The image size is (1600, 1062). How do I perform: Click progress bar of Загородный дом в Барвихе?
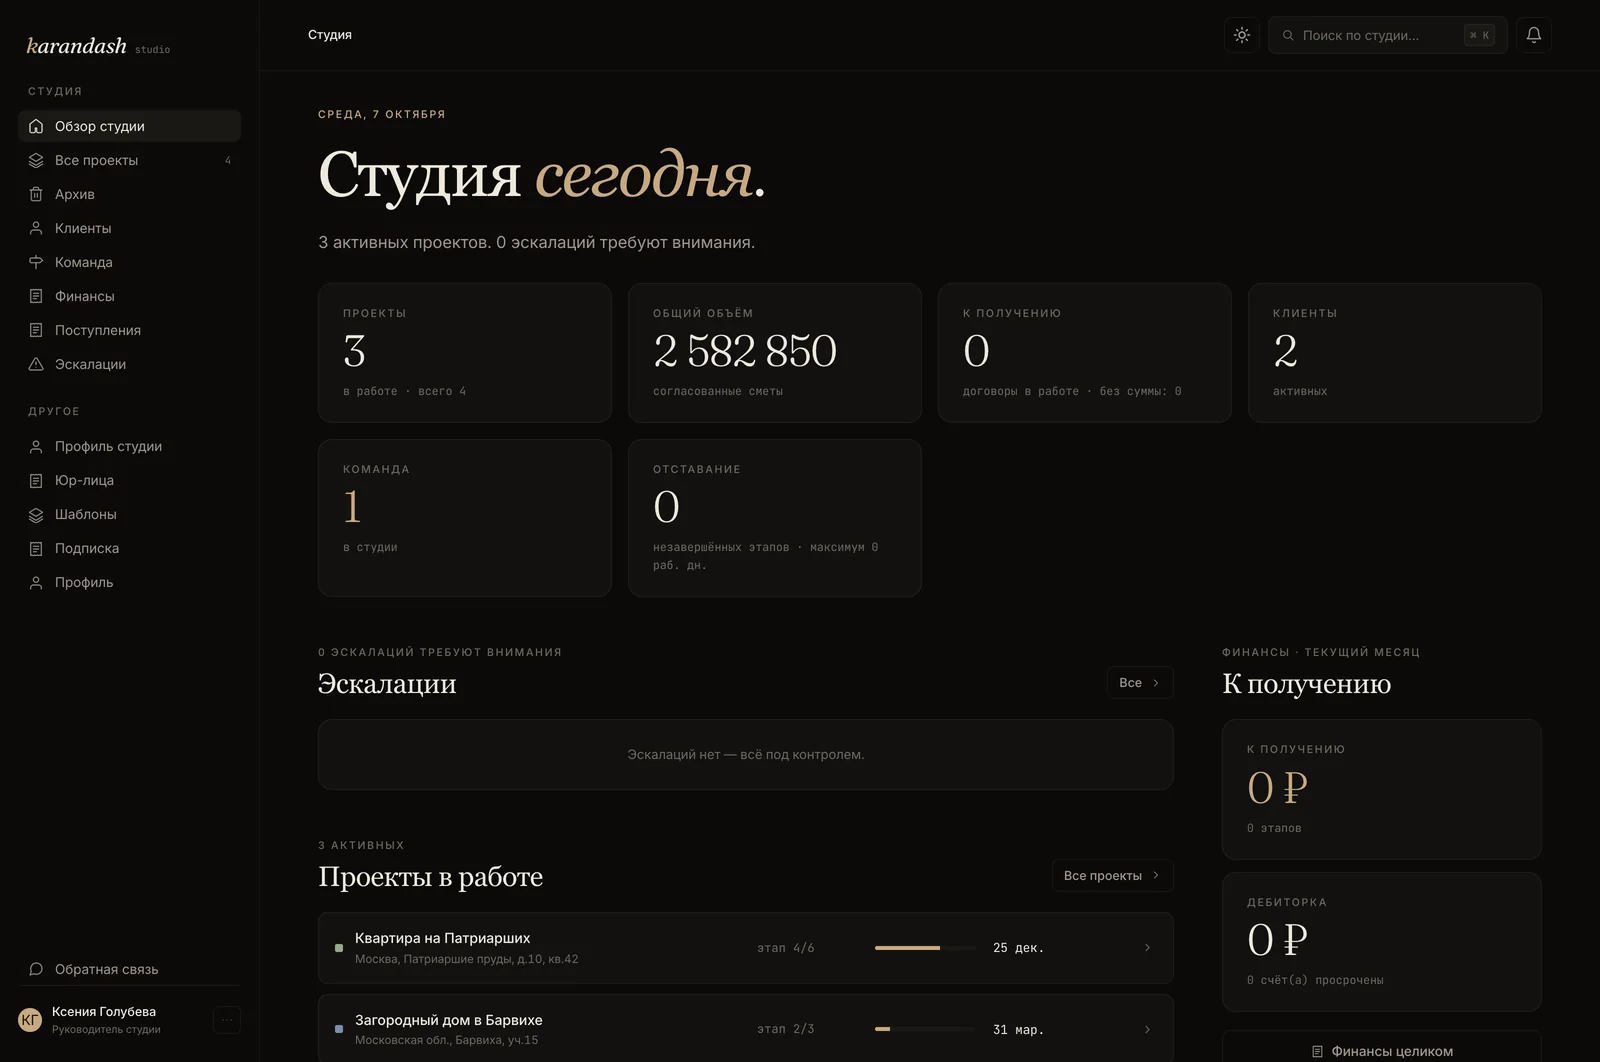(925, 1029)
